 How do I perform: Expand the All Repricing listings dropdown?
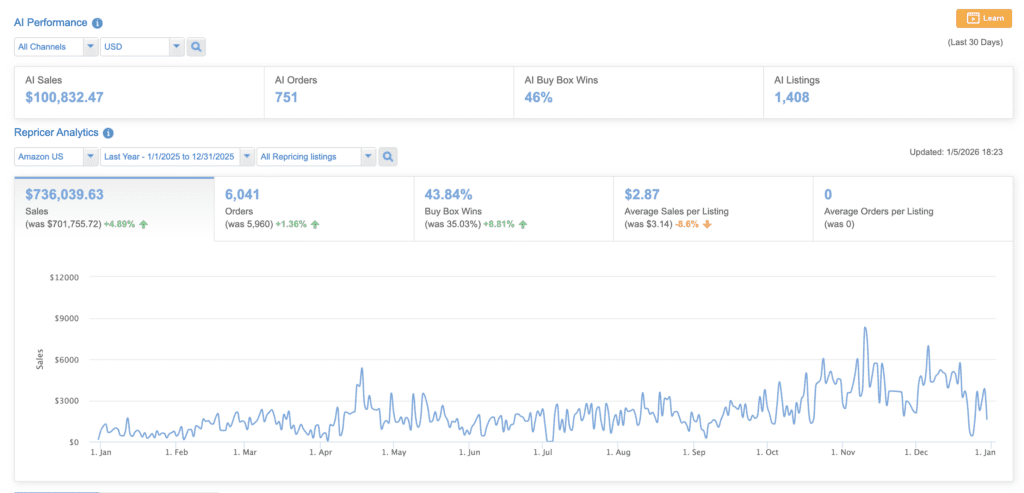click(x=315, y=156)
